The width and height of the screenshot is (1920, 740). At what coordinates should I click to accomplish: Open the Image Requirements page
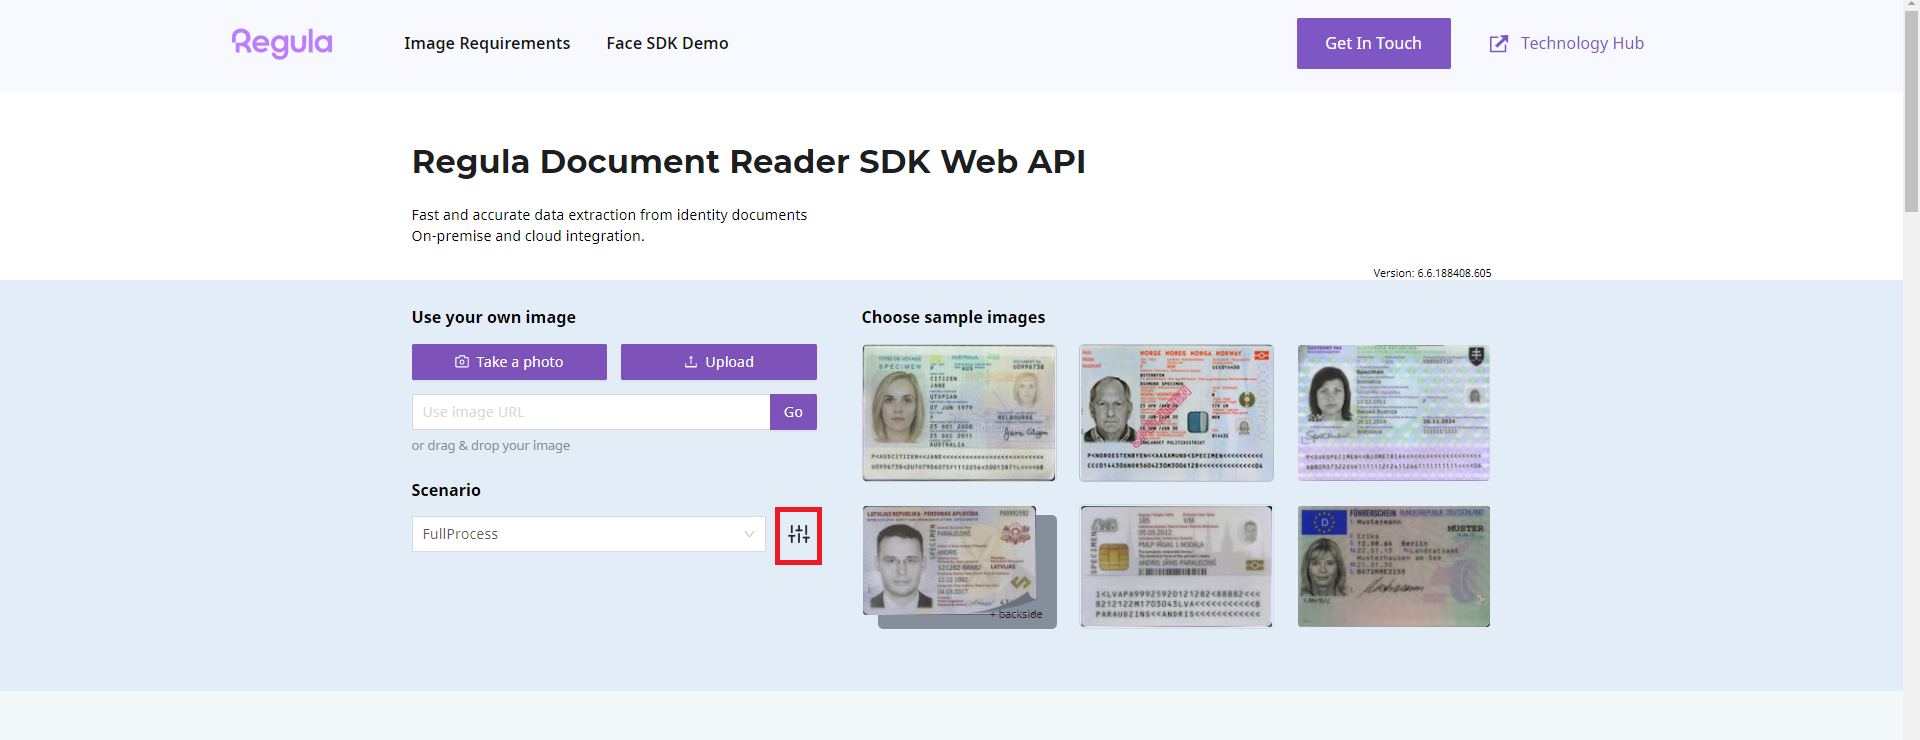click(487, 43)
